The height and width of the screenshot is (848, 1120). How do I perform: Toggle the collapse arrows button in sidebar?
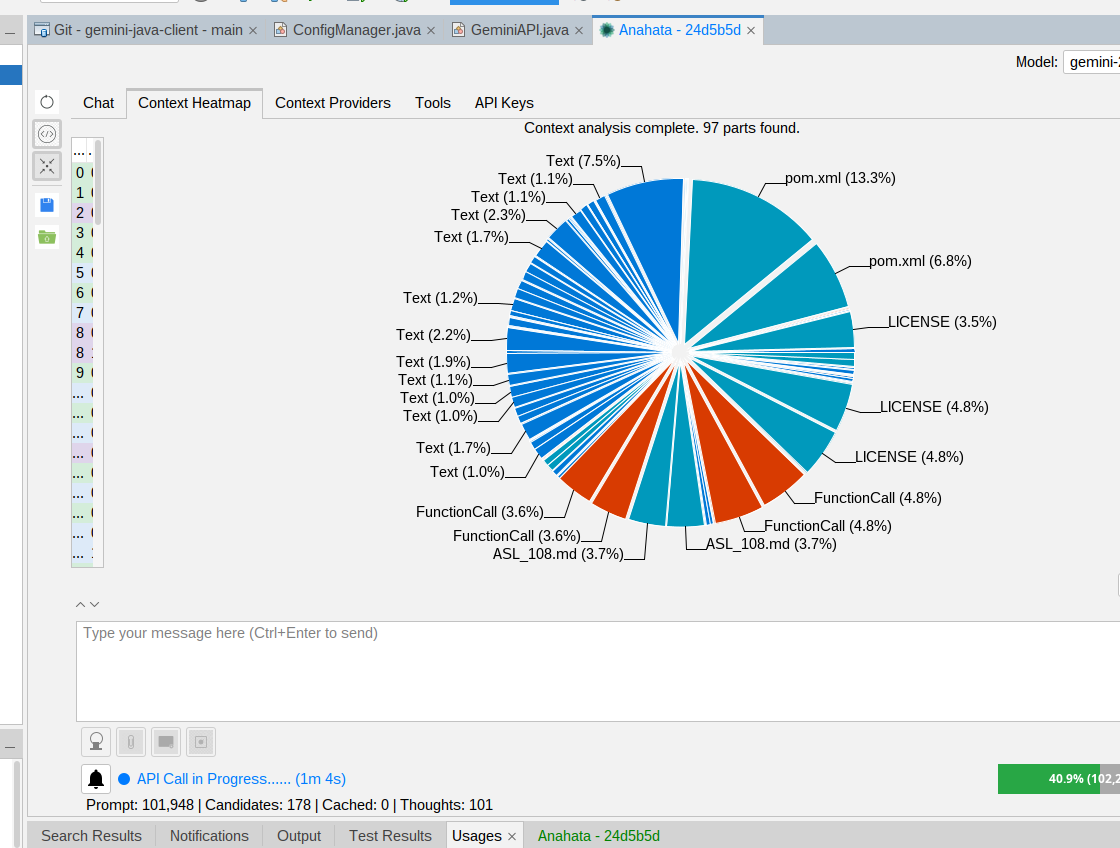(47, 166)
